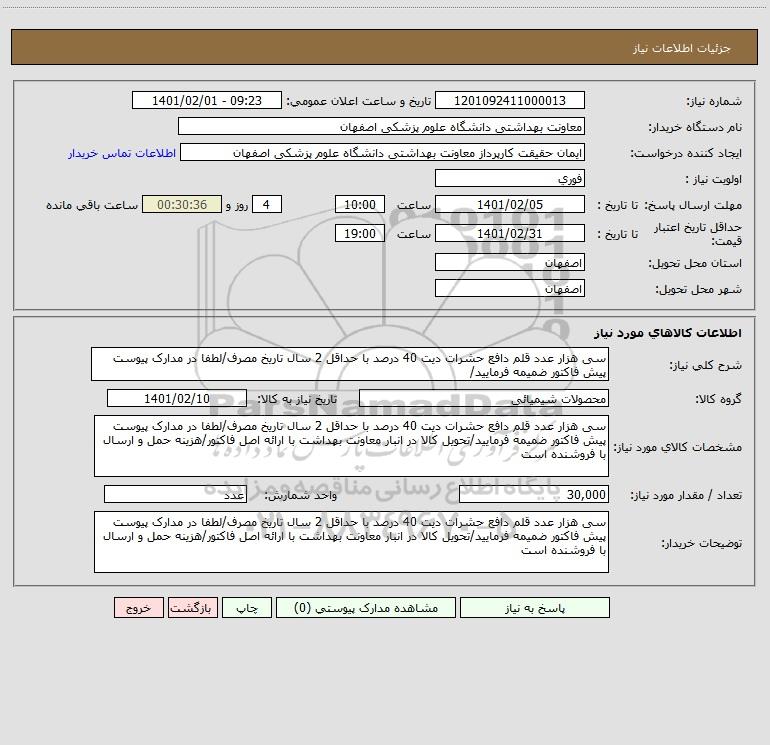Viewport: 770px width, 745px height.
Task: Click the چاپ print button
Action: 247,608
